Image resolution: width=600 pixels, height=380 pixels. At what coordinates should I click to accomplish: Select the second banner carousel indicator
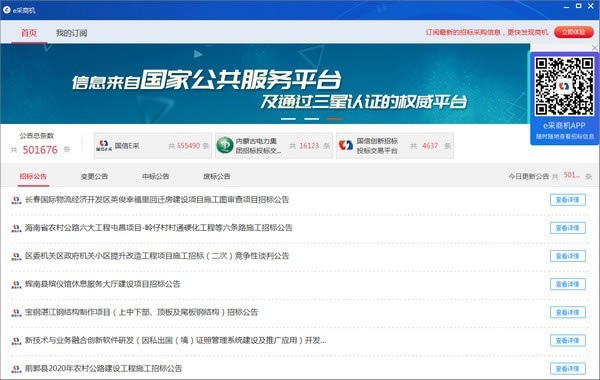[311, 119]
